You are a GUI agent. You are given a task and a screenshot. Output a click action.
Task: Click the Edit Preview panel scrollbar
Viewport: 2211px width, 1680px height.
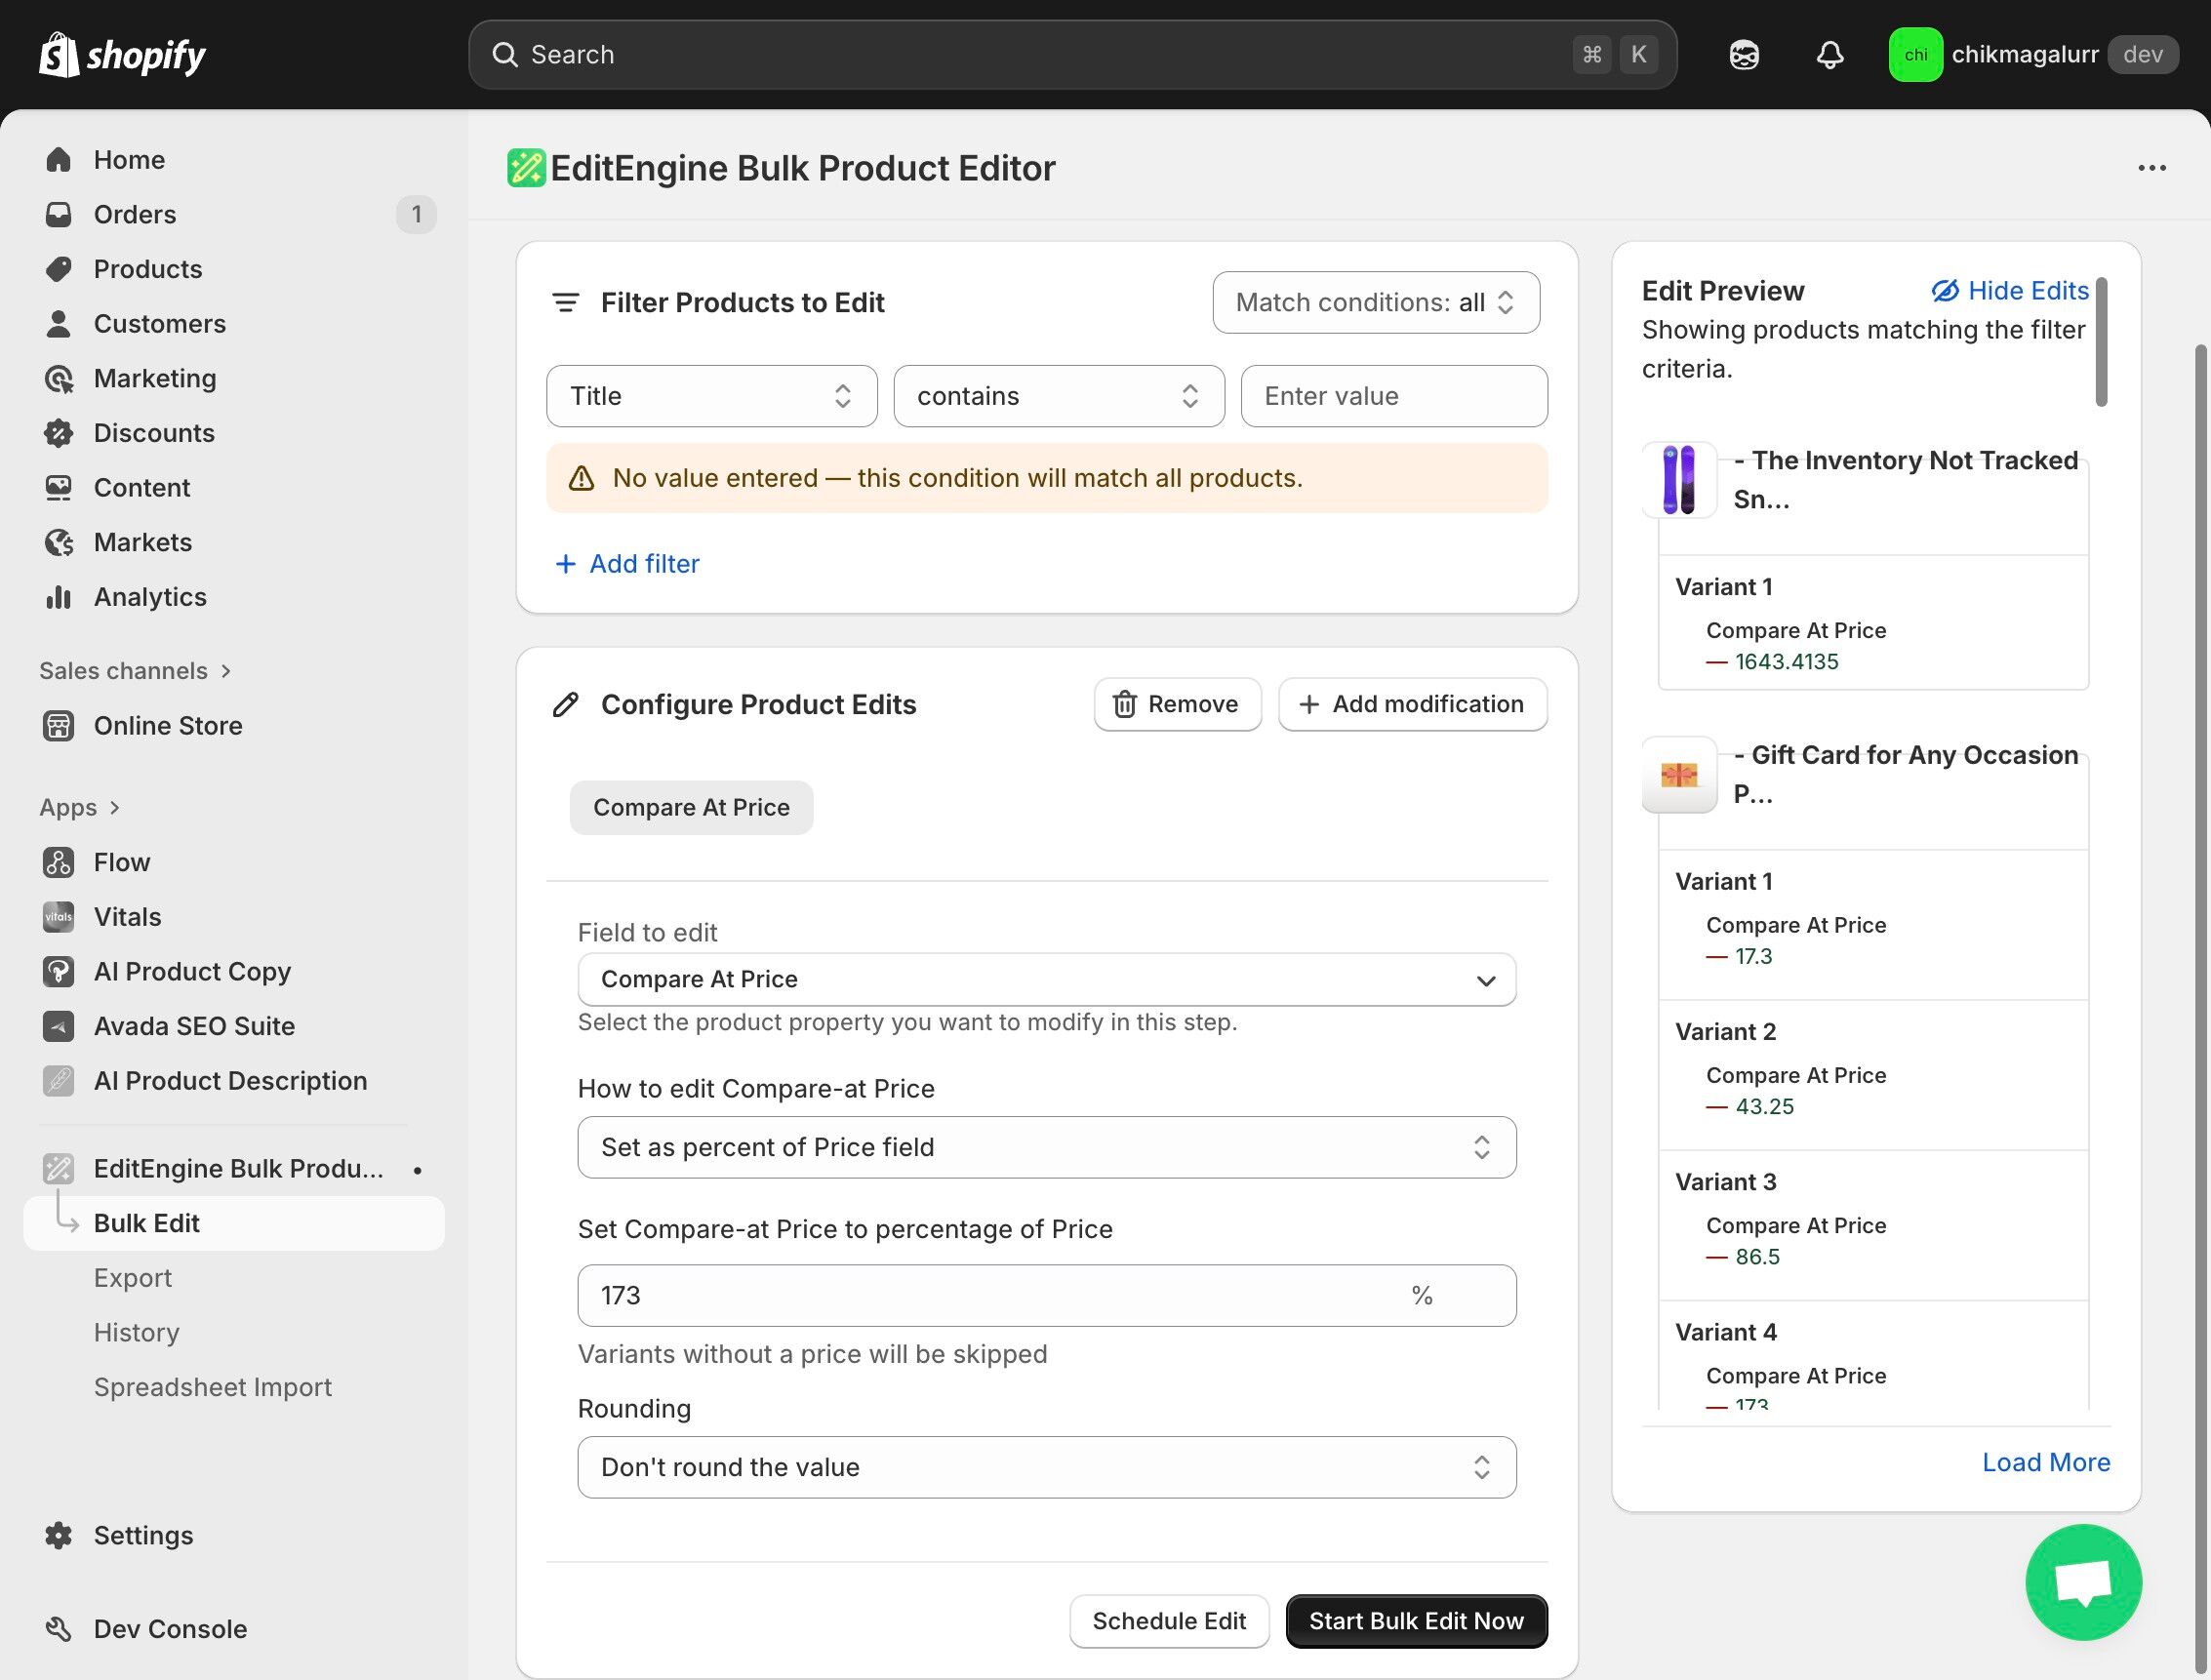[2101, 342]
